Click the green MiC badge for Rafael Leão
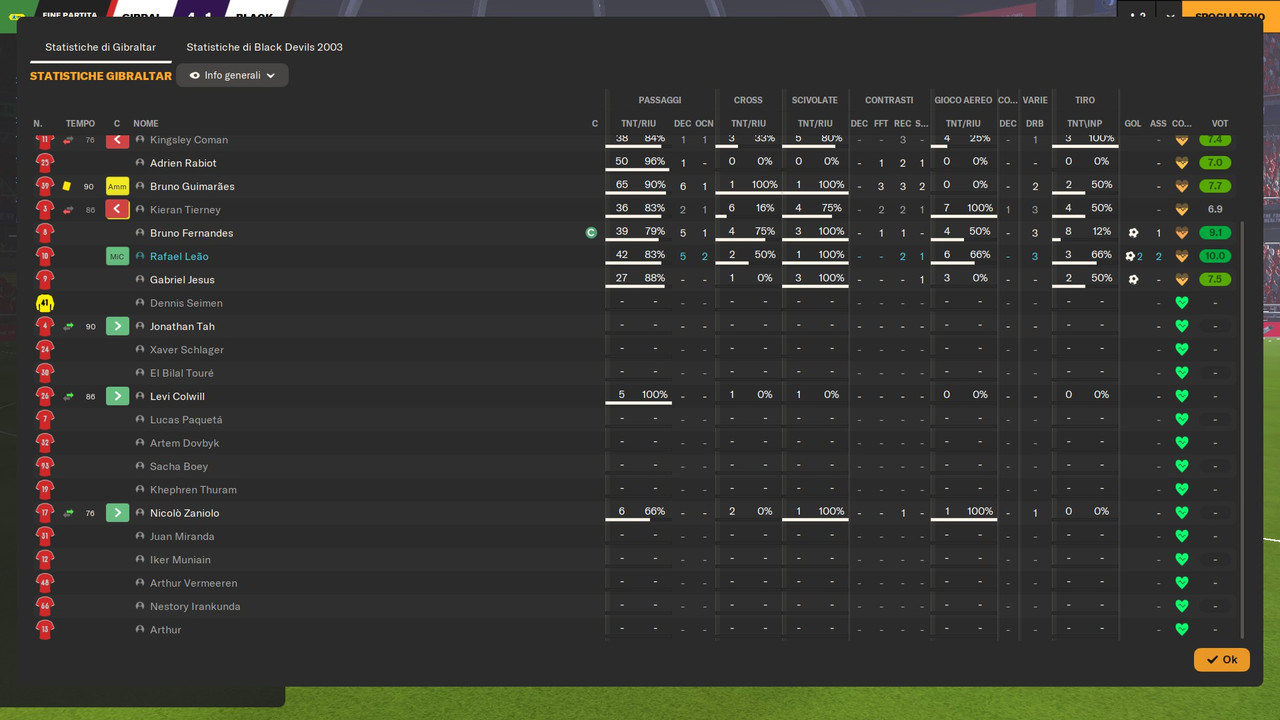 click(x=117, y=256)
